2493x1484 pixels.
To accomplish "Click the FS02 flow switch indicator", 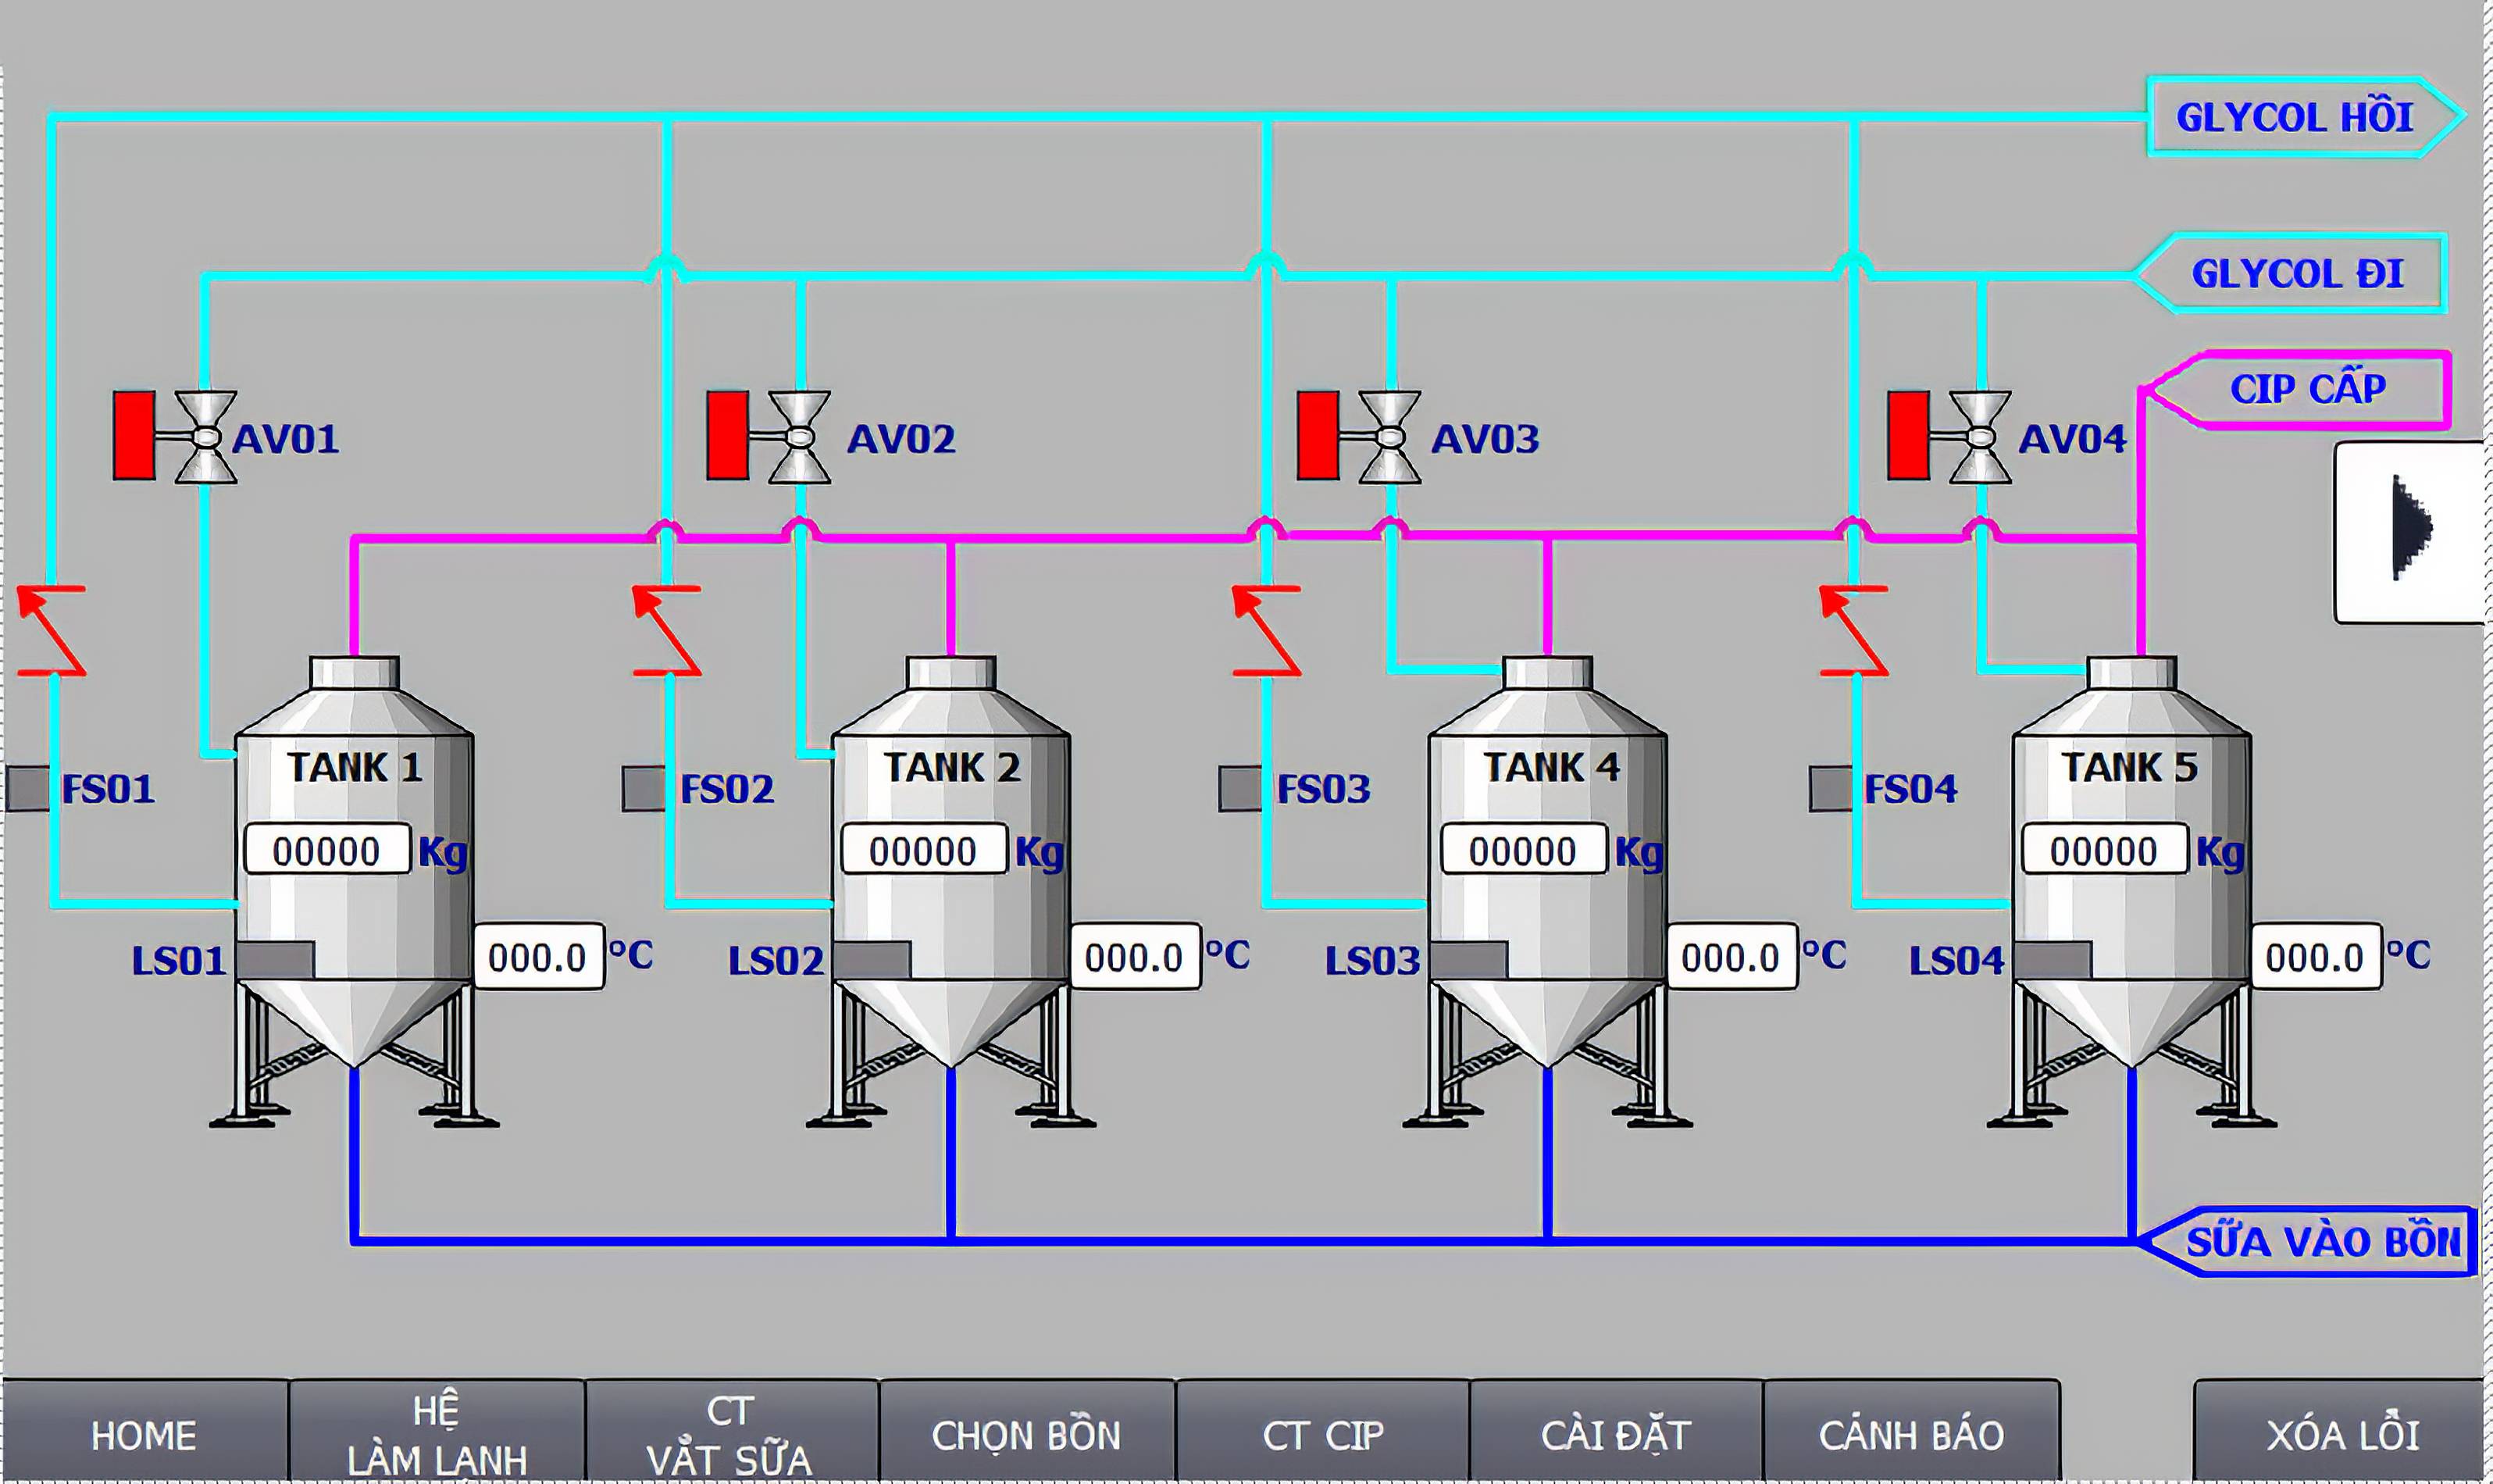I will 644,789.
